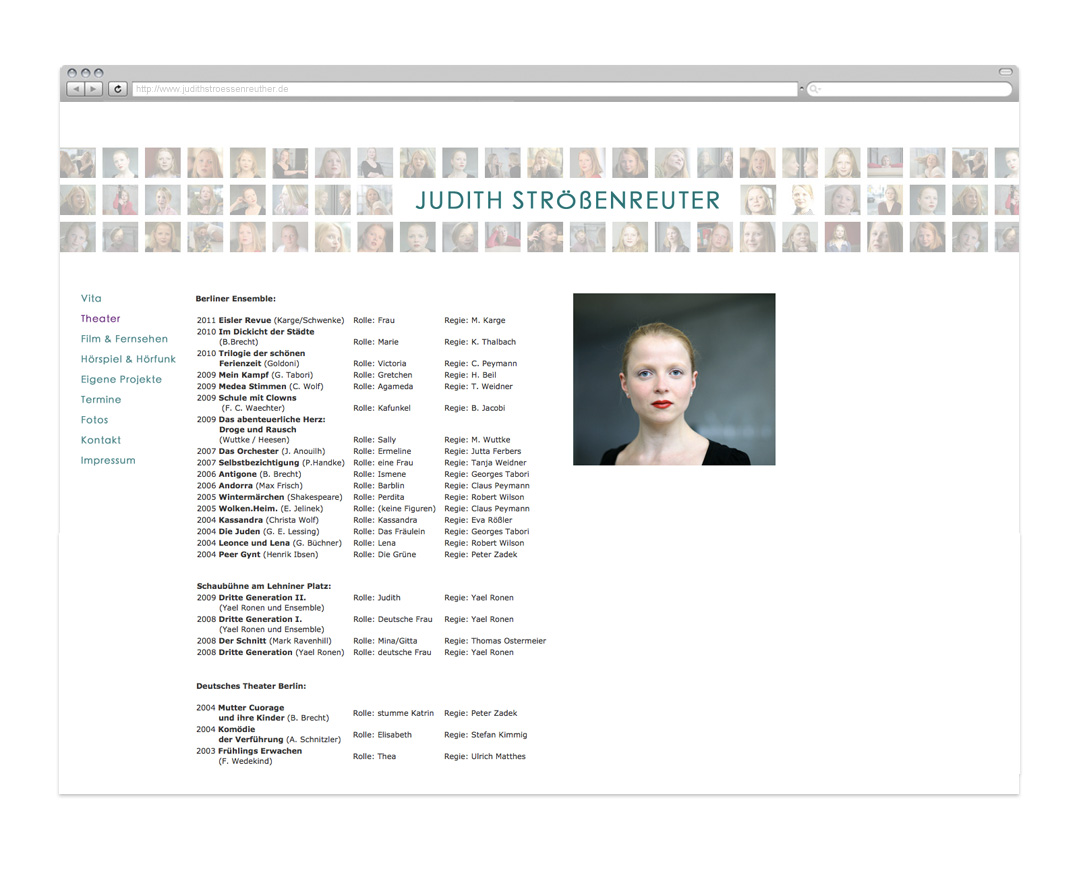The image size is (1080, 870).
Task: Click 'Regie: Ulrich Matthes' text
Action: tap(484, 756)
